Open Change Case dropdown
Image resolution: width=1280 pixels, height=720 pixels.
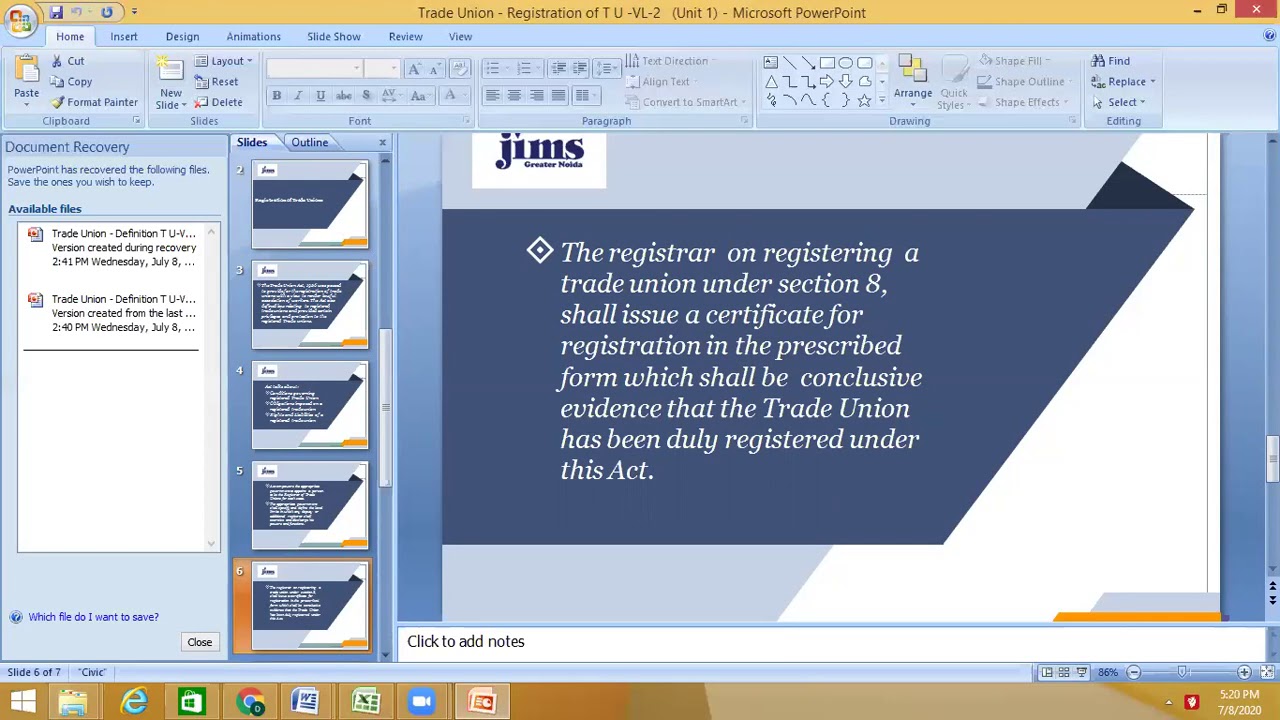[420, 96]
